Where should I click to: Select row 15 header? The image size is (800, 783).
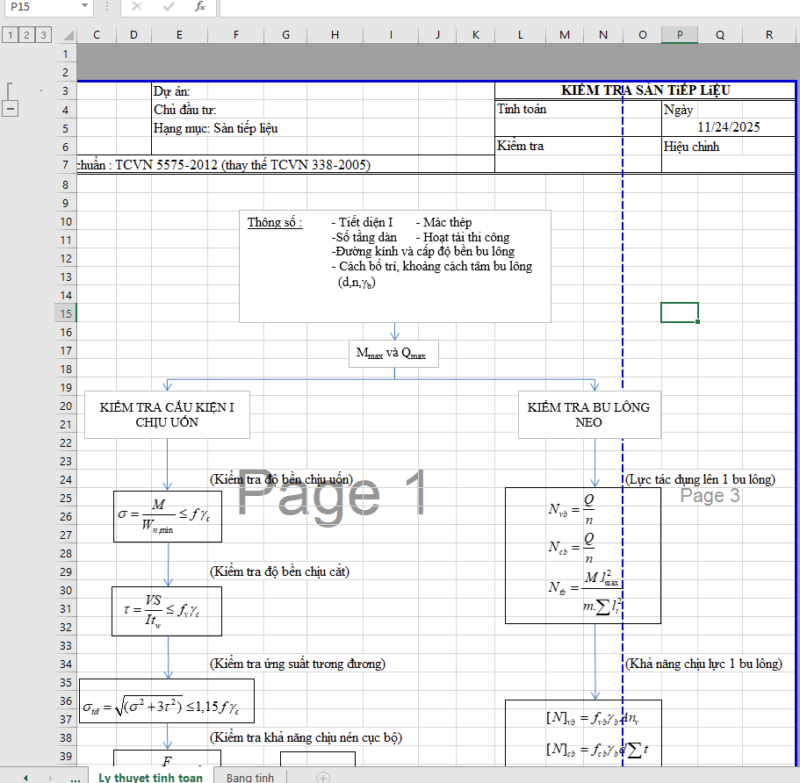point(67,313)
